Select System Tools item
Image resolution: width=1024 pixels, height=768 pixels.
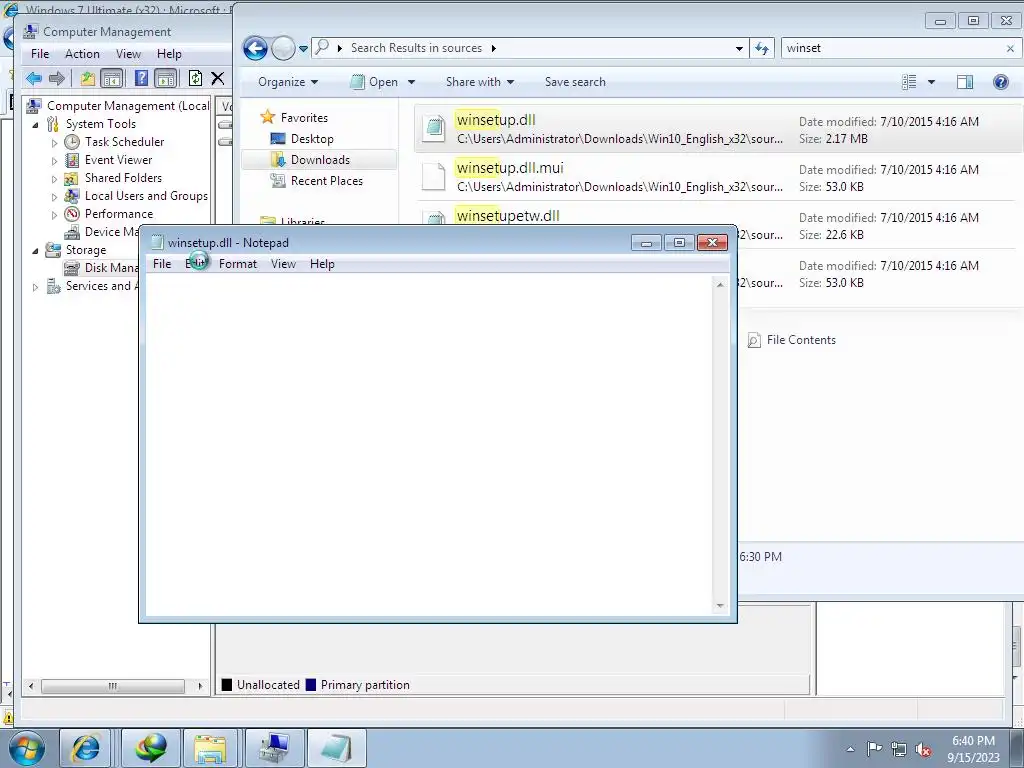tap(101, 124)
